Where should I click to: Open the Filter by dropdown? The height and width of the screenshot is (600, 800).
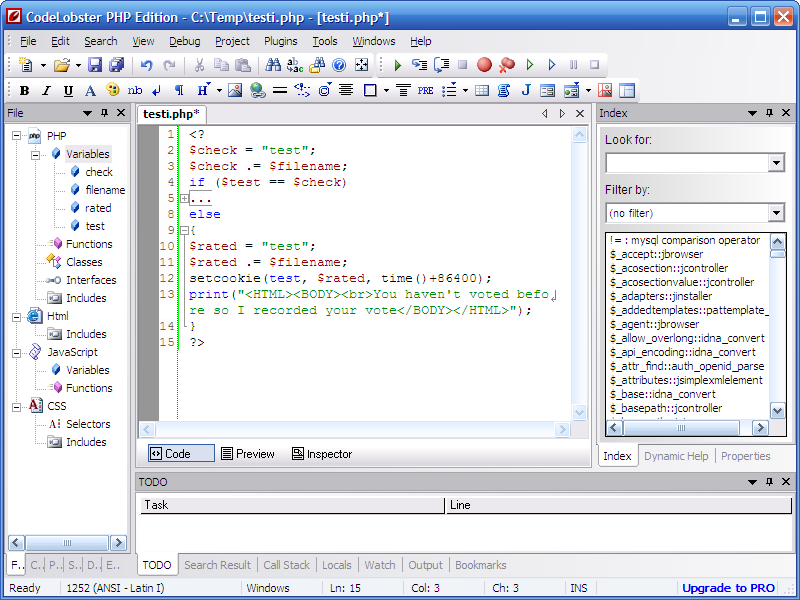776,213
